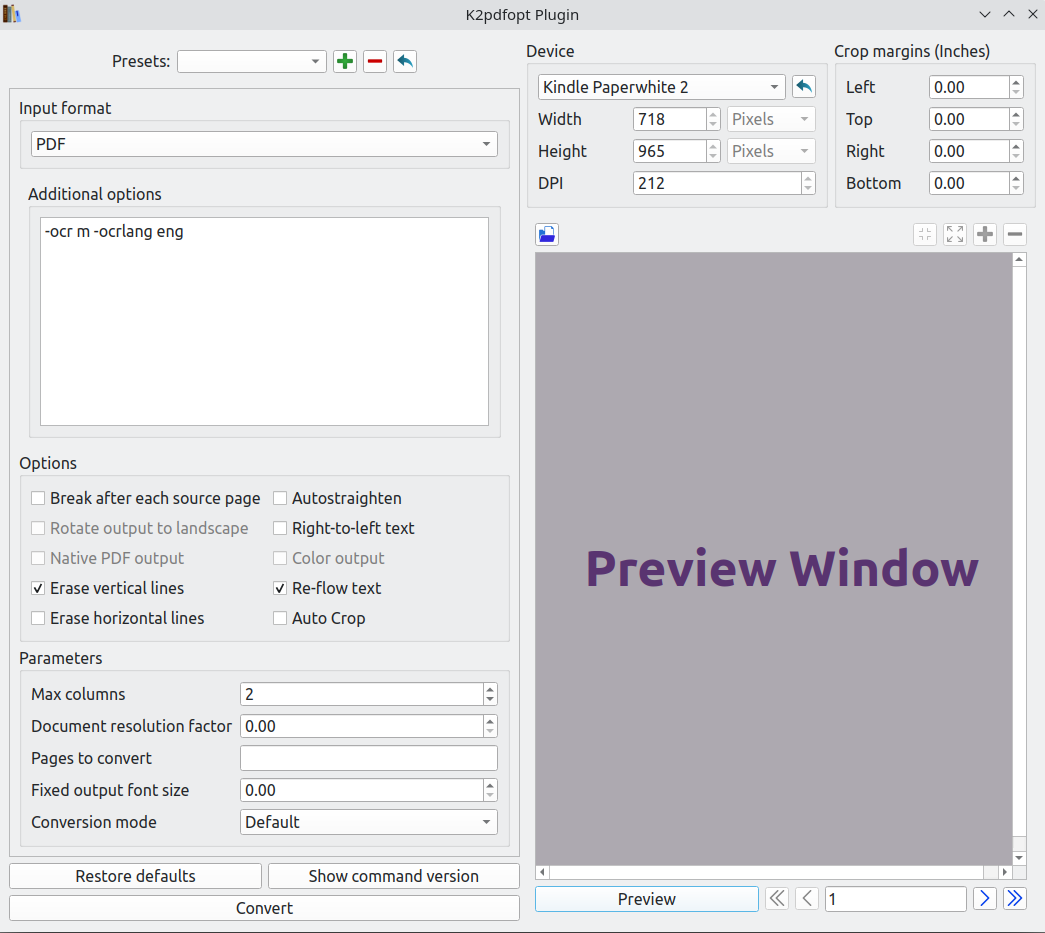Jump to first preview page
This screenshot has width=1045, height=933.
[x=777, y=898]
